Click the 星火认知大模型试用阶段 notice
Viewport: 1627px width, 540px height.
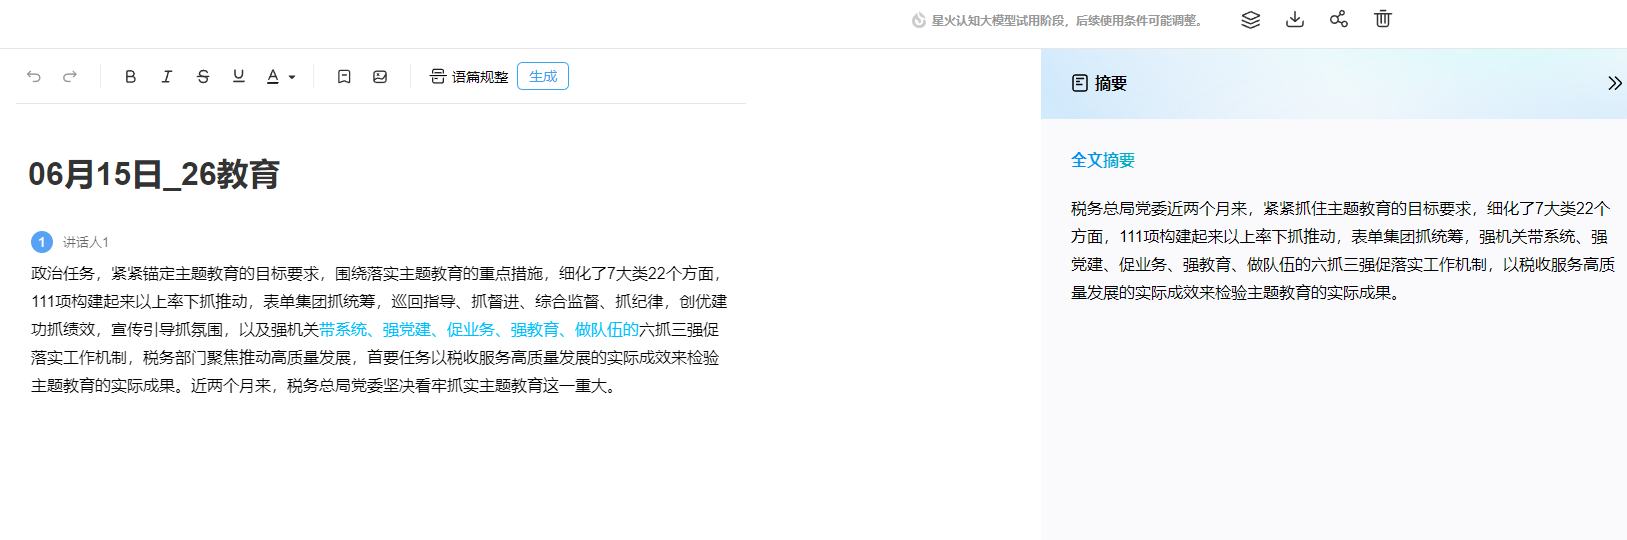1058,20
